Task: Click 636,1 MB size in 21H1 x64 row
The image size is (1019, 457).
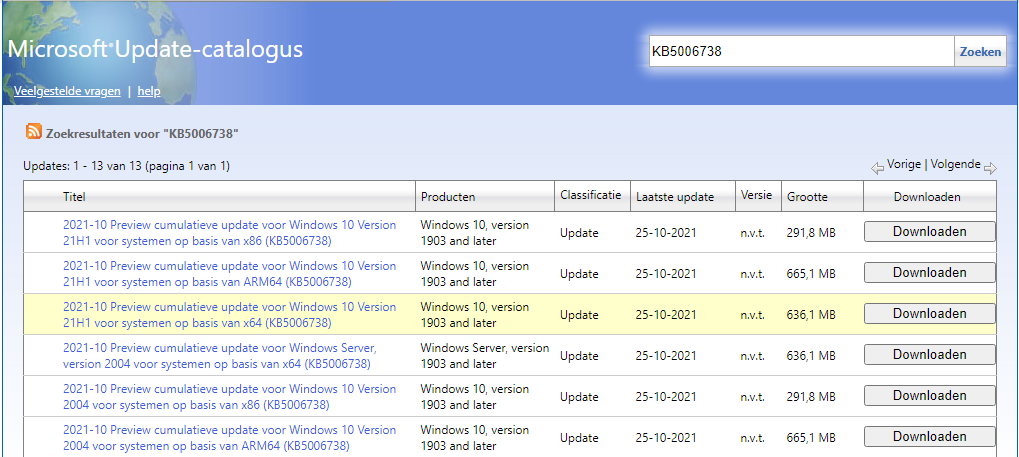Action: 811,315
